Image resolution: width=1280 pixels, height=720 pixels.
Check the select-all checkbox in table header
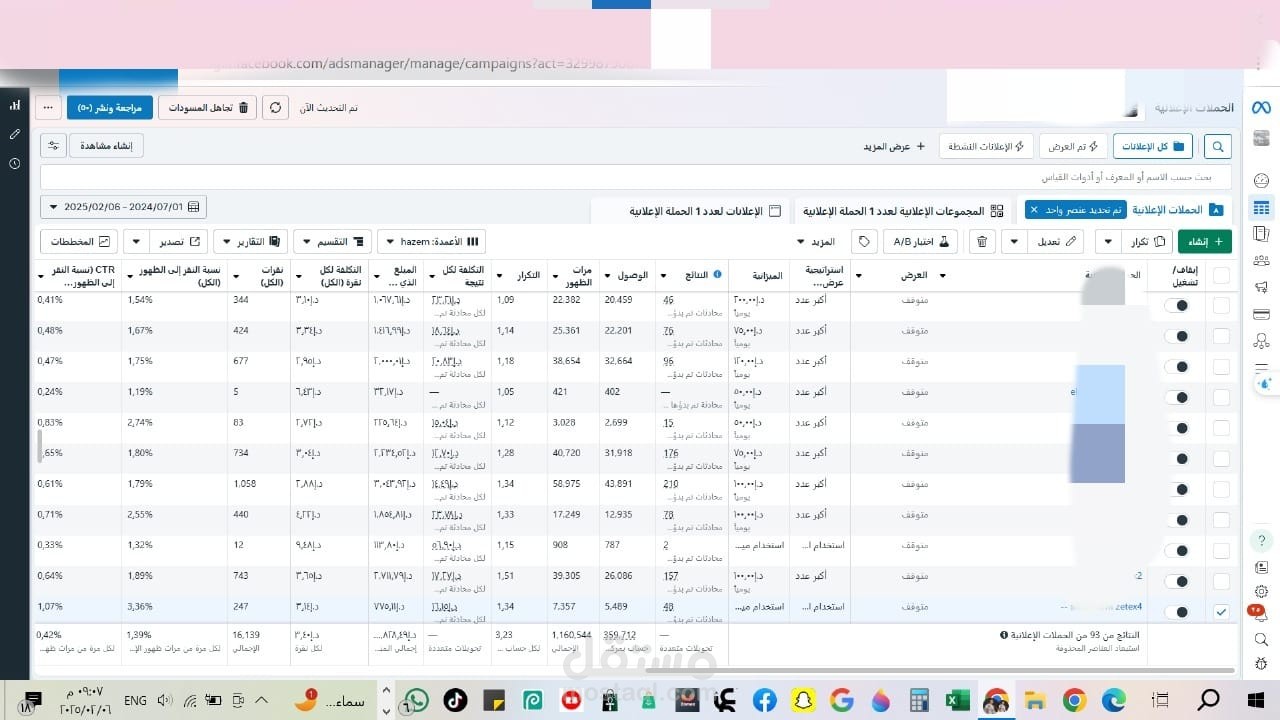pyautogui.click(x=1221, y=276)
